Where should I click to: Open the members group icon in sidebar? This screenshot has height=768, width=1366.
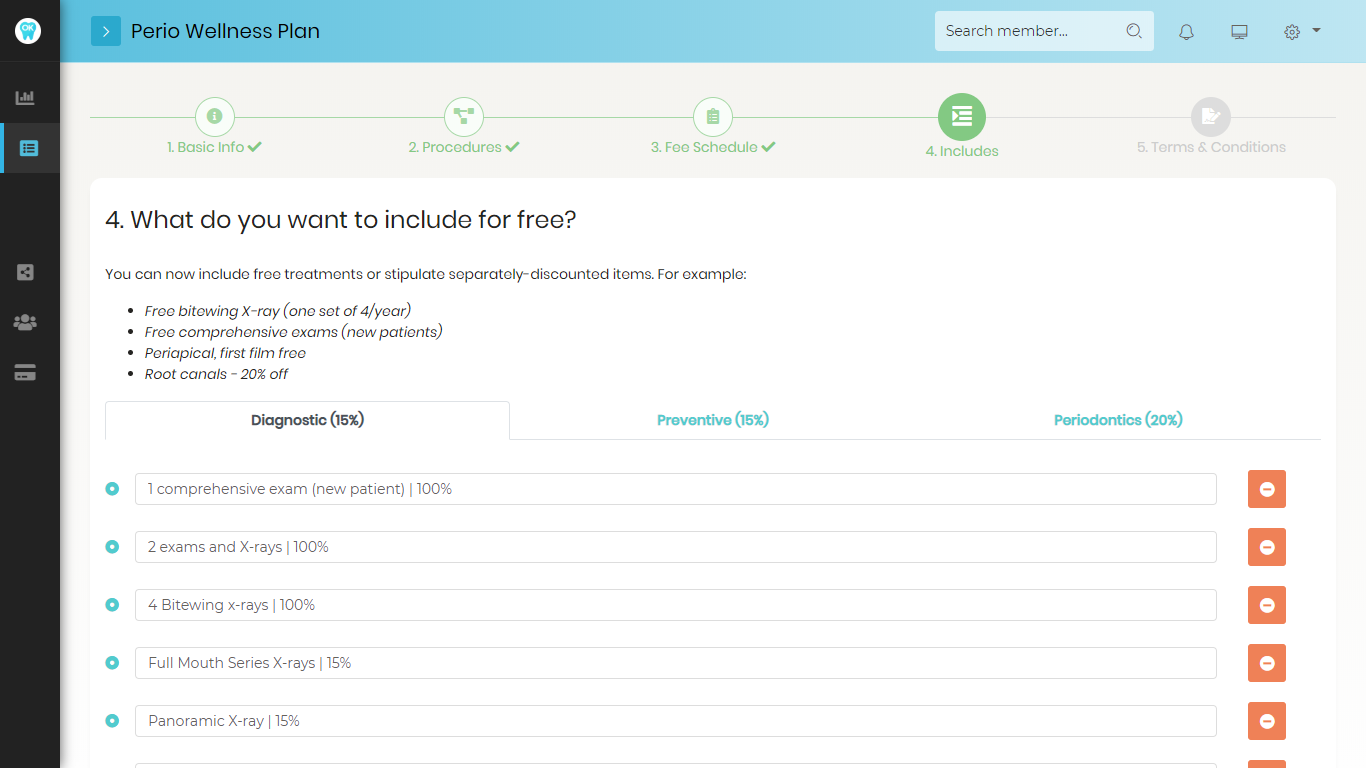(25, 322)
